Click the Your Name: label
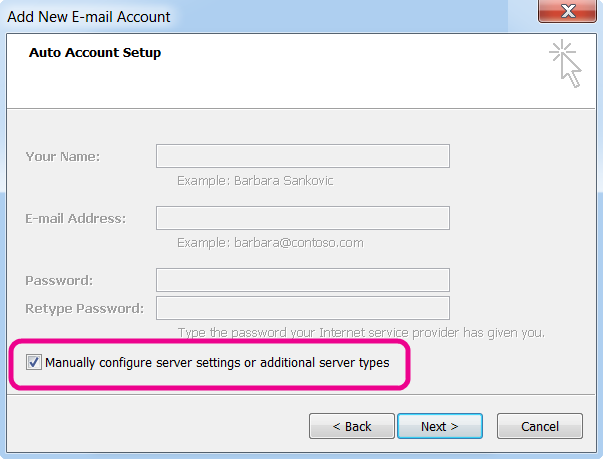This screenshot has height=459, width=603. tap(63, 157)
